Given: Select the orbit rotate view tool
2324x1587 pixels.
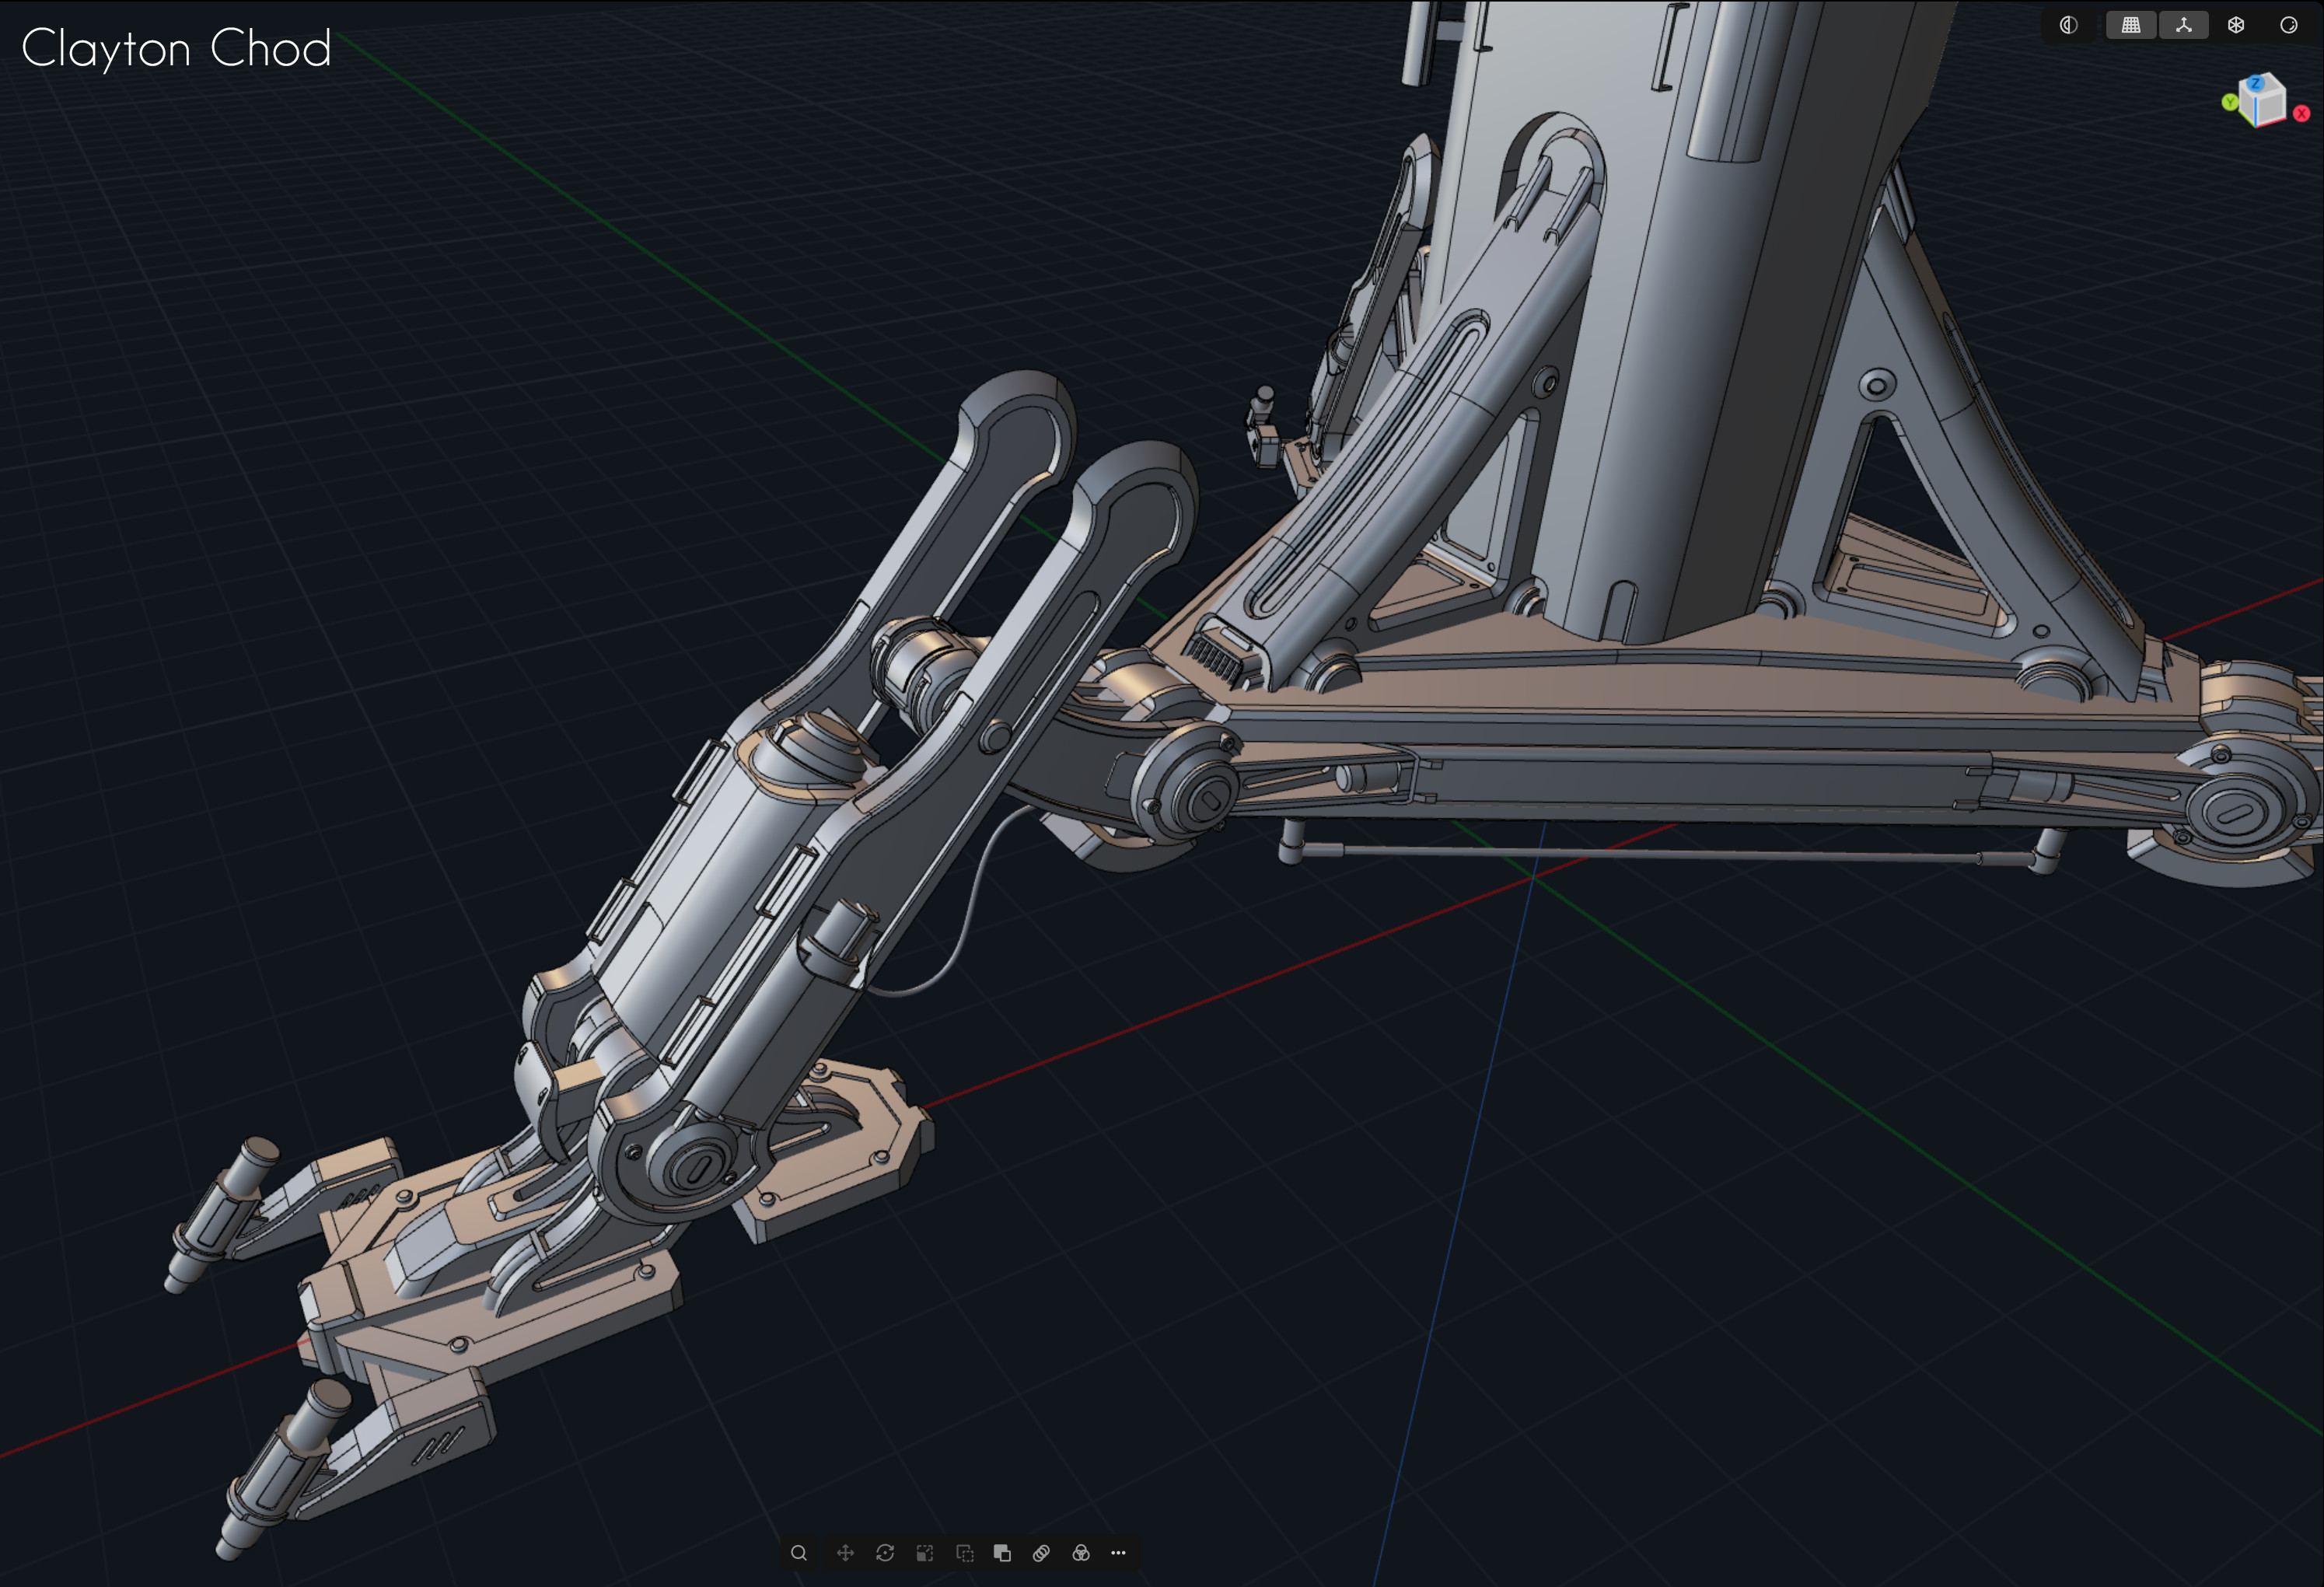Looking at the screenshot, I should point(885,1553).
